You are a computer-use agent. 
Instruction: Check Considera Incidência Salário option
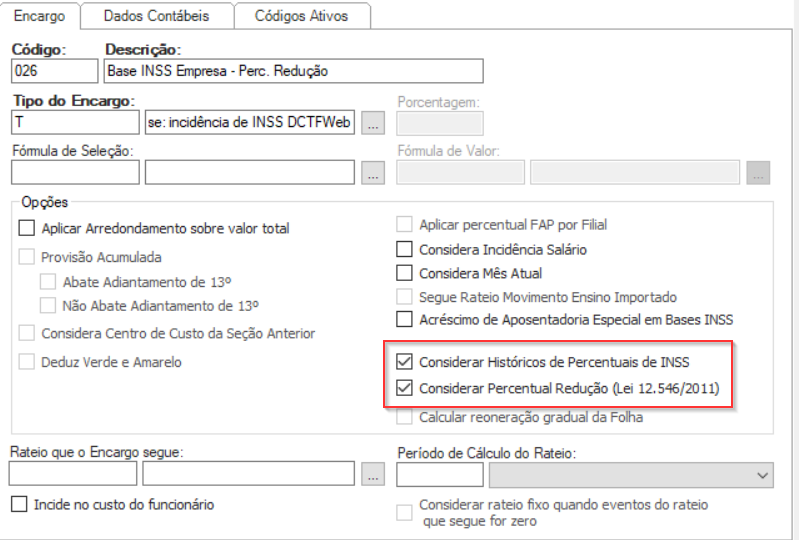click(x=404, y=249)
